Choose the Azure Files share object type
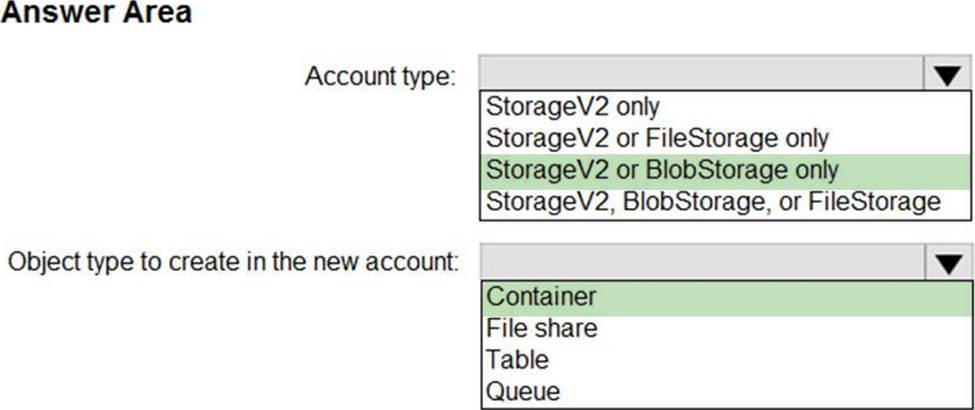Viewport: 975px width, 410px height. [x=541, y=328]
